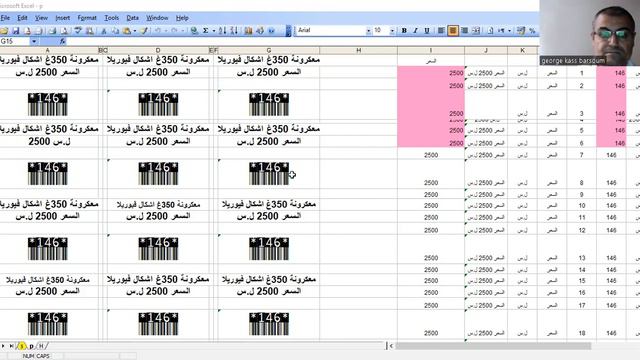This screenshot has width=640, height=360.
Task: Open the Redo history dropdown arrow
Action: 182,31
